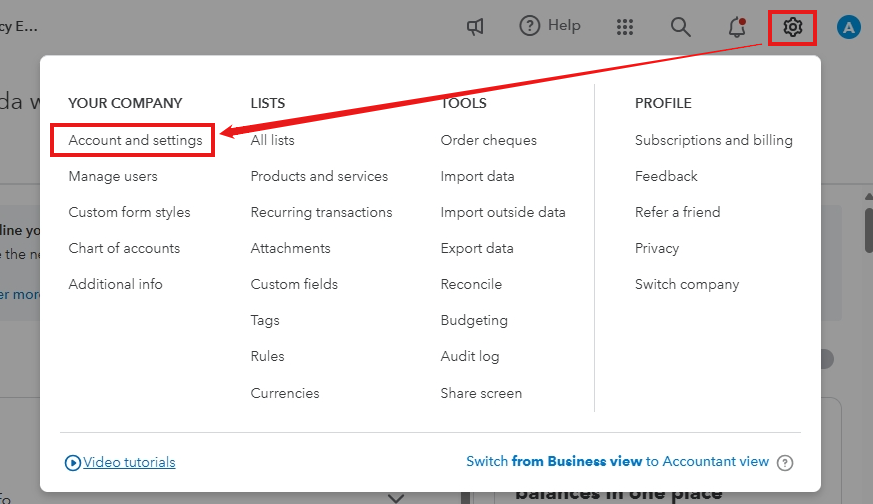
Task: Click the search magnifier icon
Action: click(x=681, y=27)
